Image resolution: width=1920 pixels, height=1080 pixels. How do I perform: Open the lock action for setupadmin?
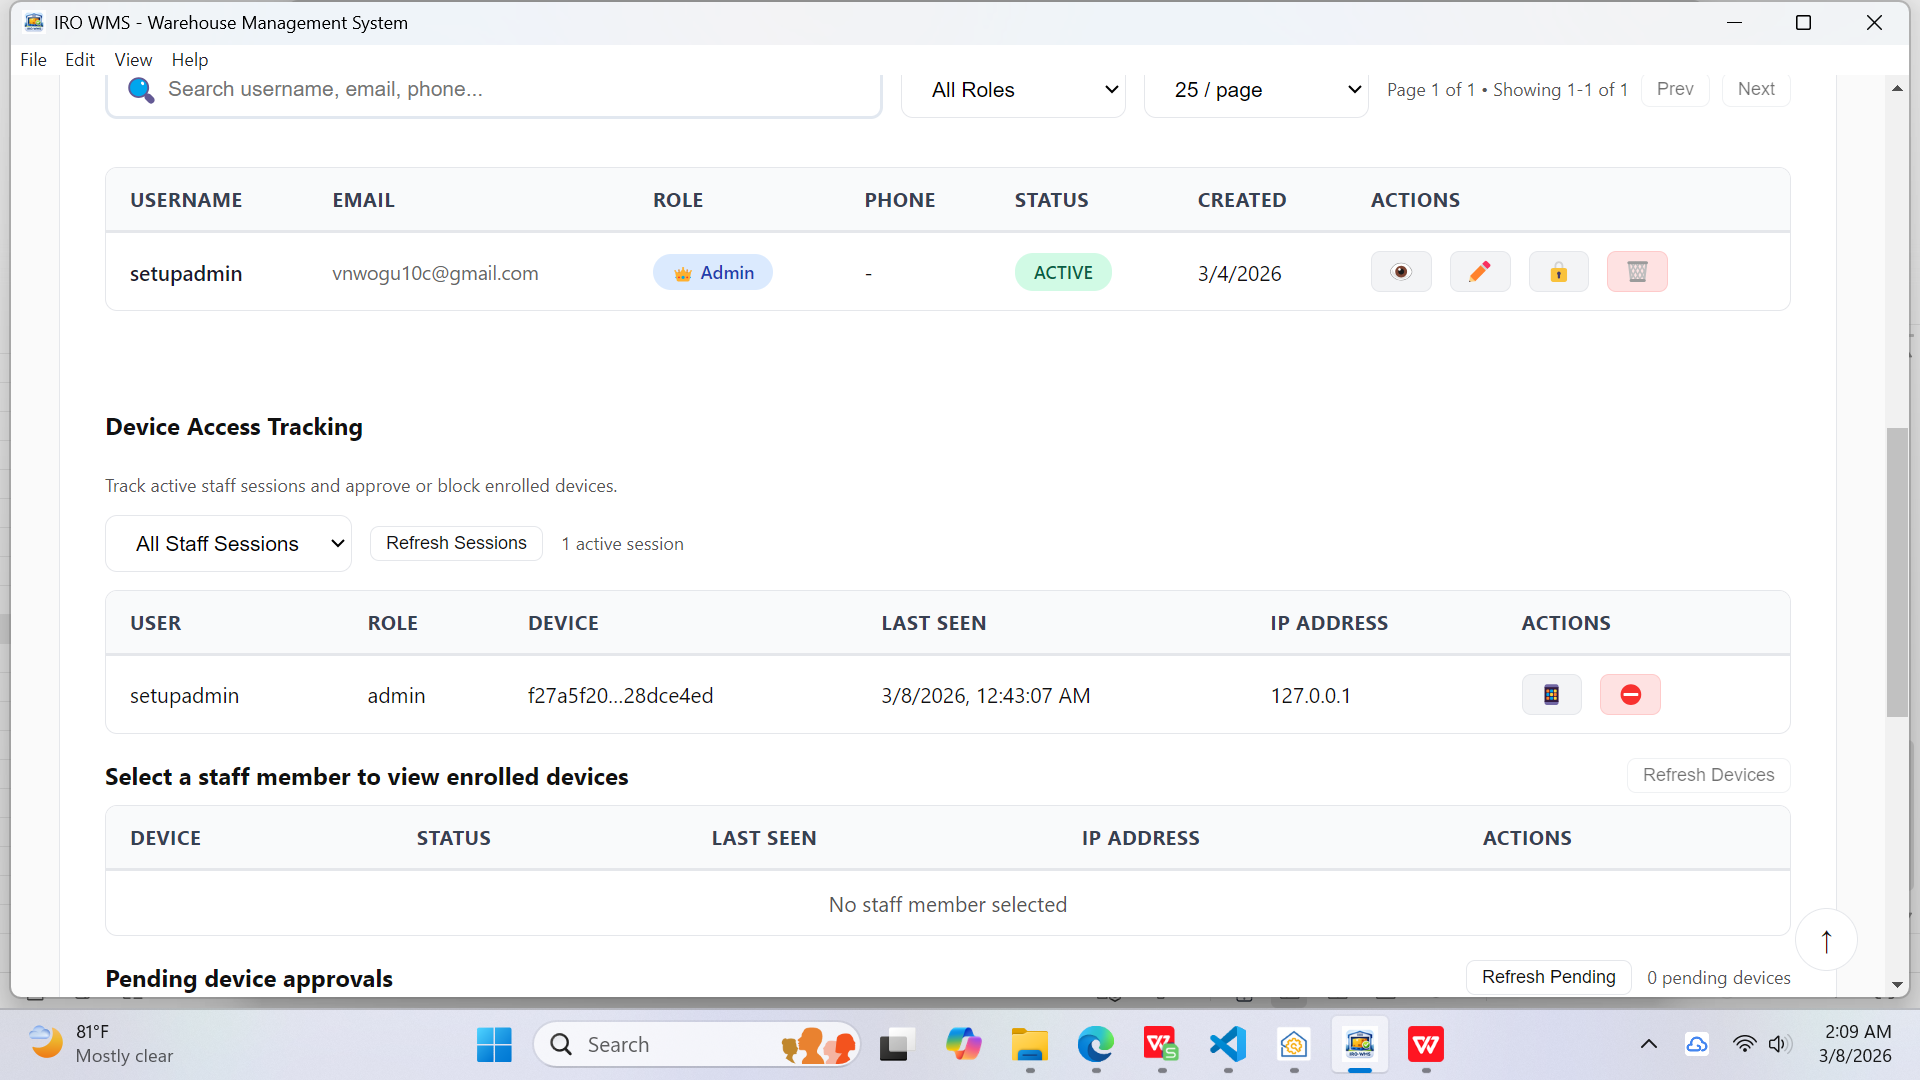[x=1558, y=271]
